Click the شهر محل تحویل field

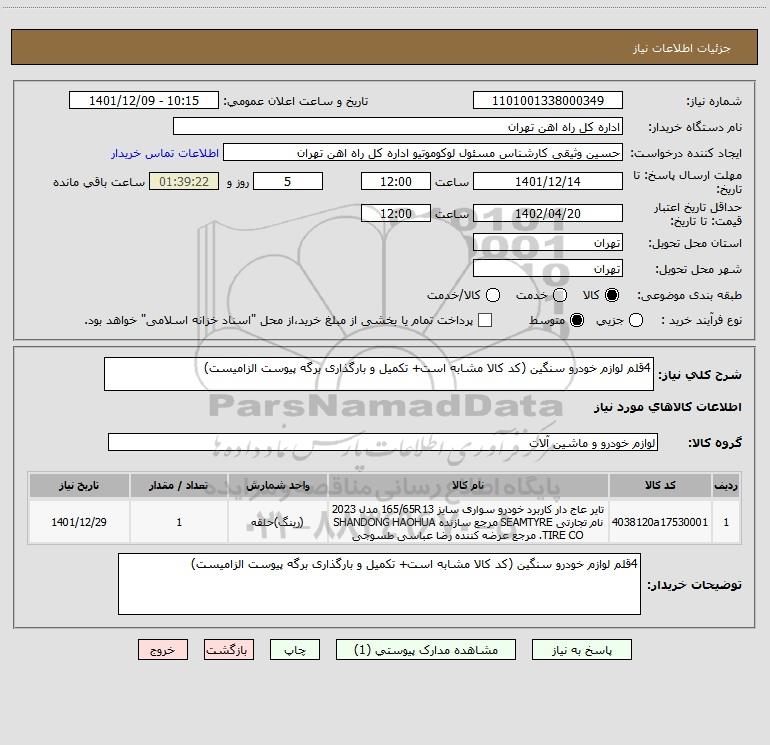pos(548,268)
